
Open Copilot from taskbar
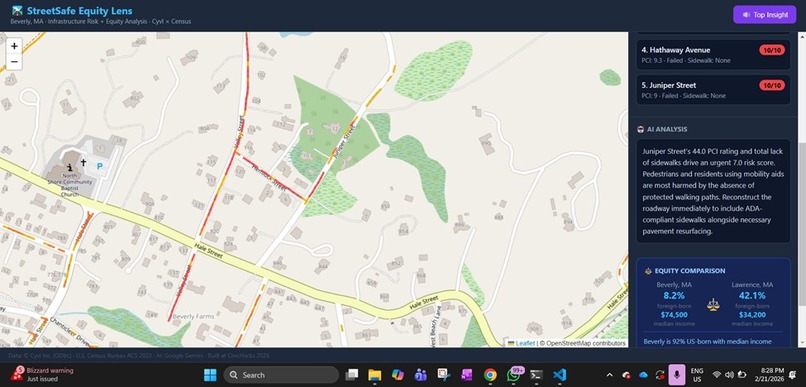[398, 375]
